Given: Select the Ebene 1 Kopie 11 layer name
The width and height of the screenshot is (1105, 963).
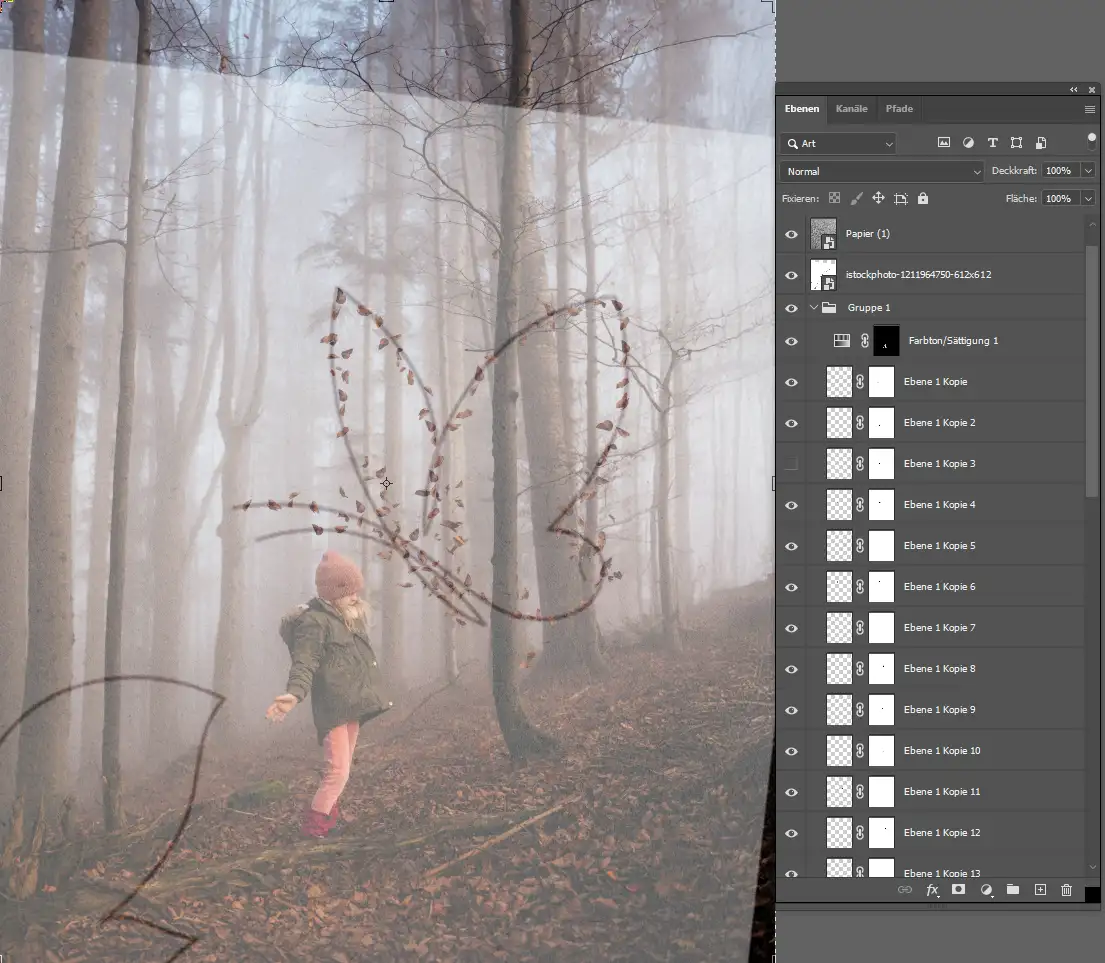Looking at the screenshot, I should (942, 792).
